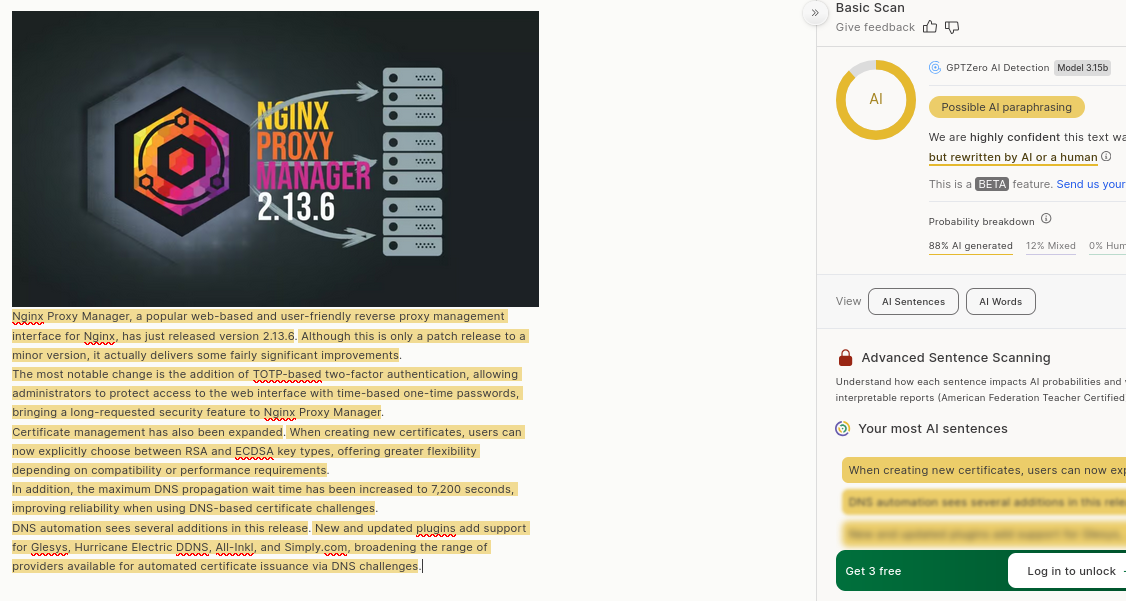Click the AI score donut chart

click(x=875, y=99)
